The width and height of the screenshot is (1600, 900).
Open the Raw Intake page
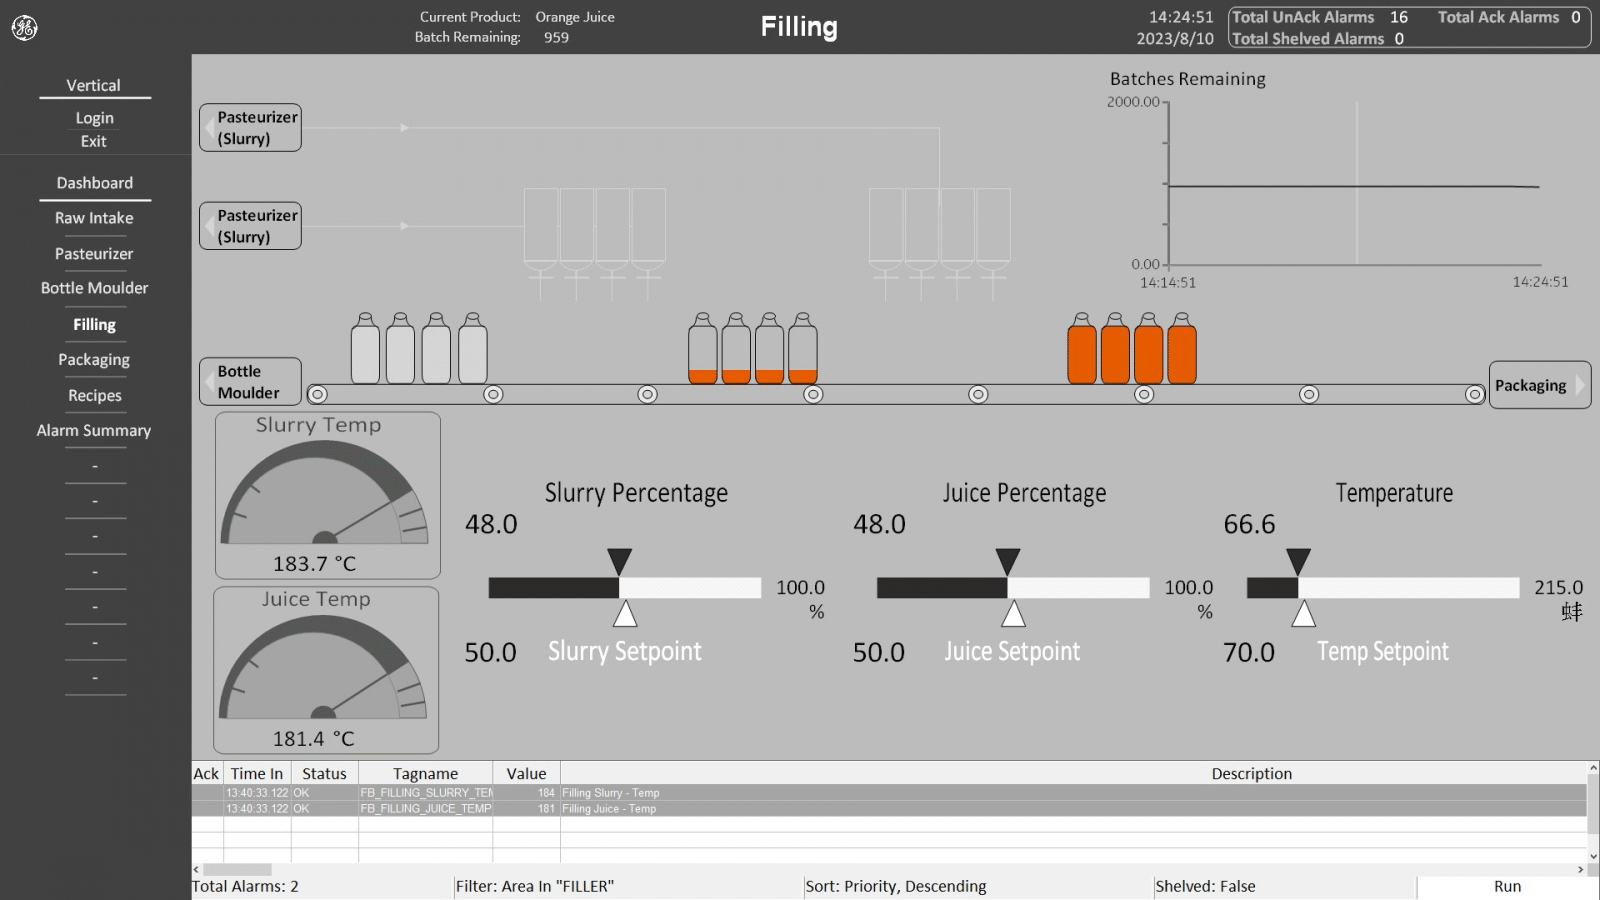click(x=94, y=218)
